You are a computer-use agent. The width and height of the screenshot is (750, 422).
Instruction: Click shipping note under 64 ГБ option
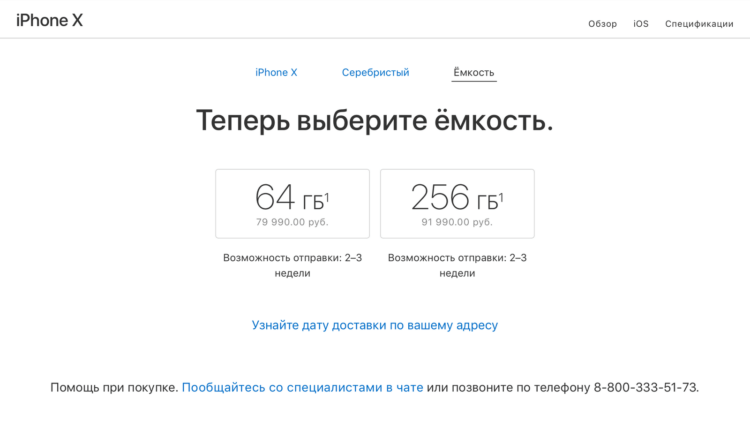click(292, 265)
